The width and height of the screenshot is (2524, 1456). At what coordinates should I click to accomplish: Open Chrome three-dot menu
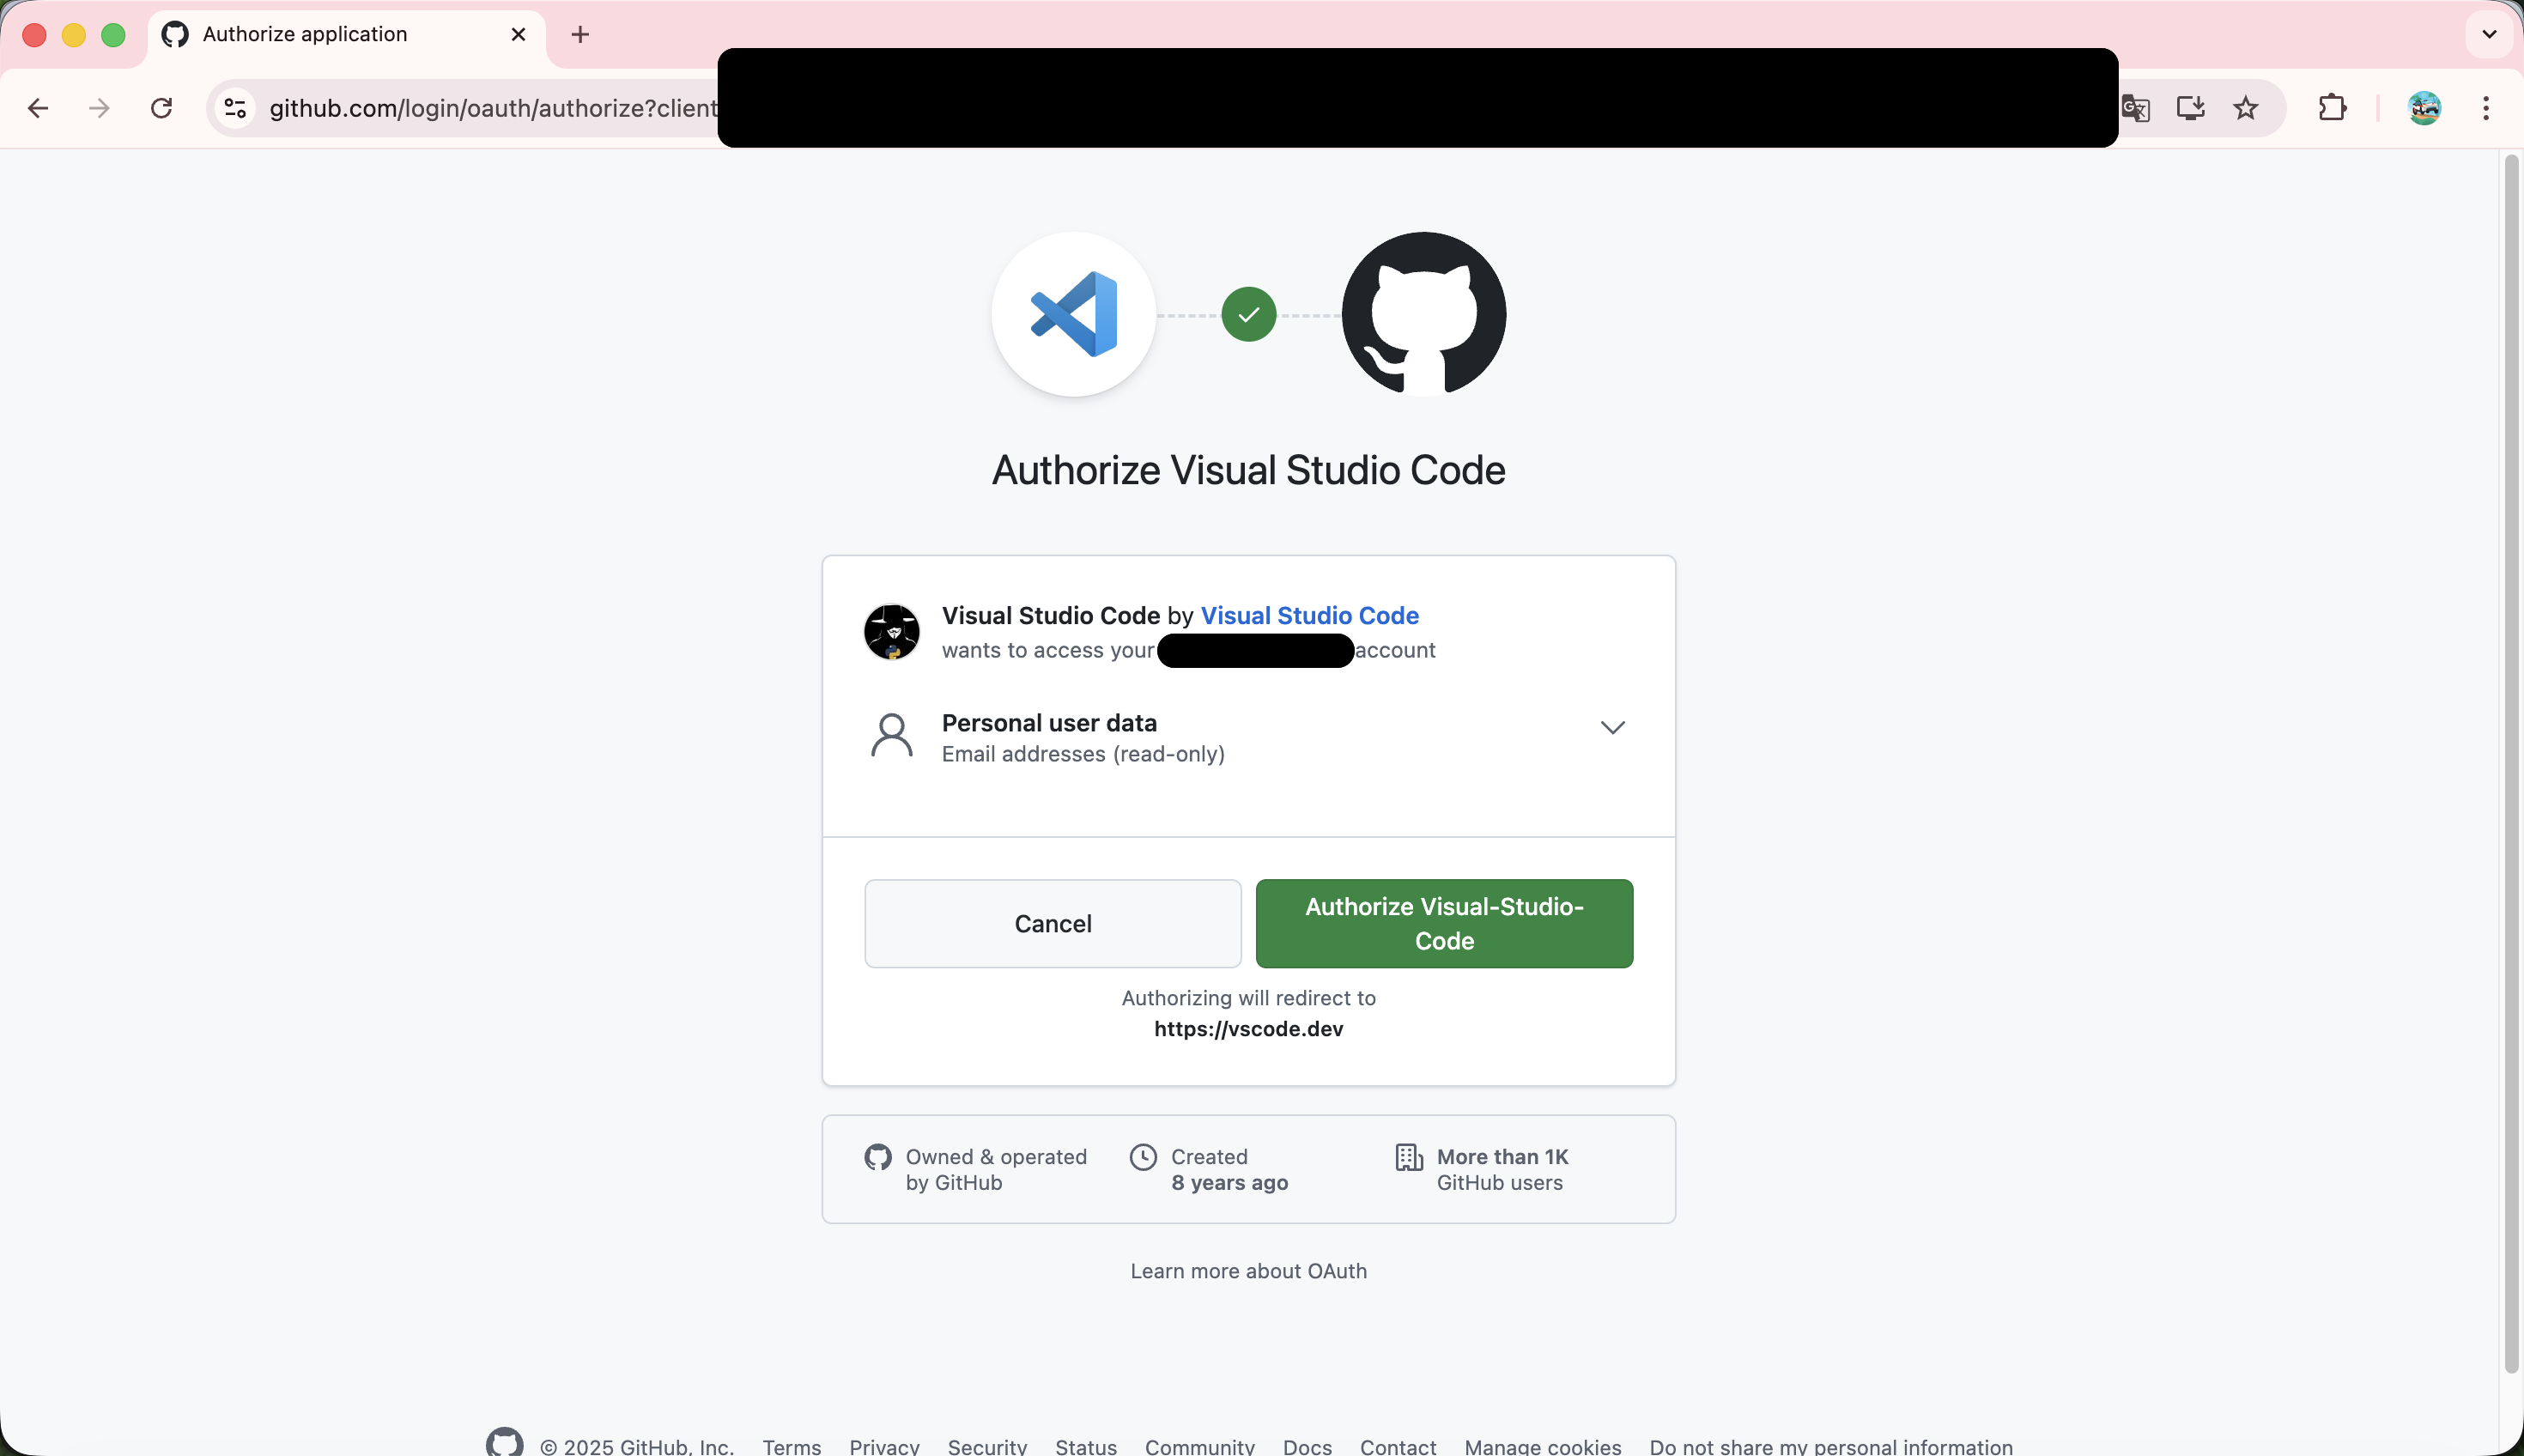(2486, 108)
